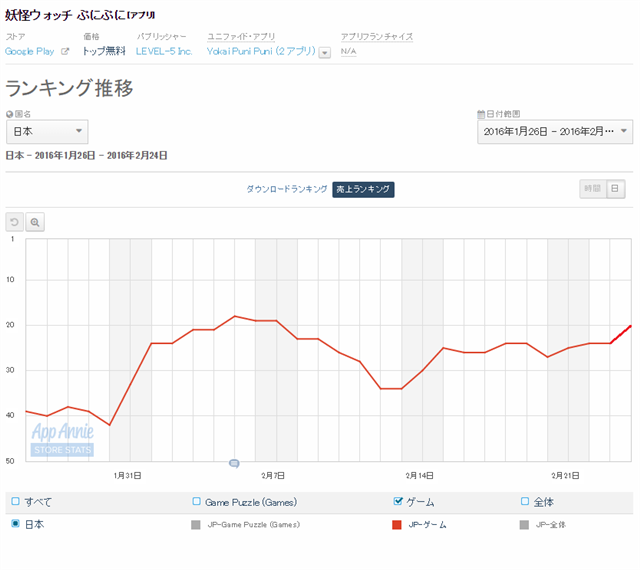Click the red JP-ゲーム legend swatch
The width and height of the screenshot is (640, 570).
coord(397,525)
